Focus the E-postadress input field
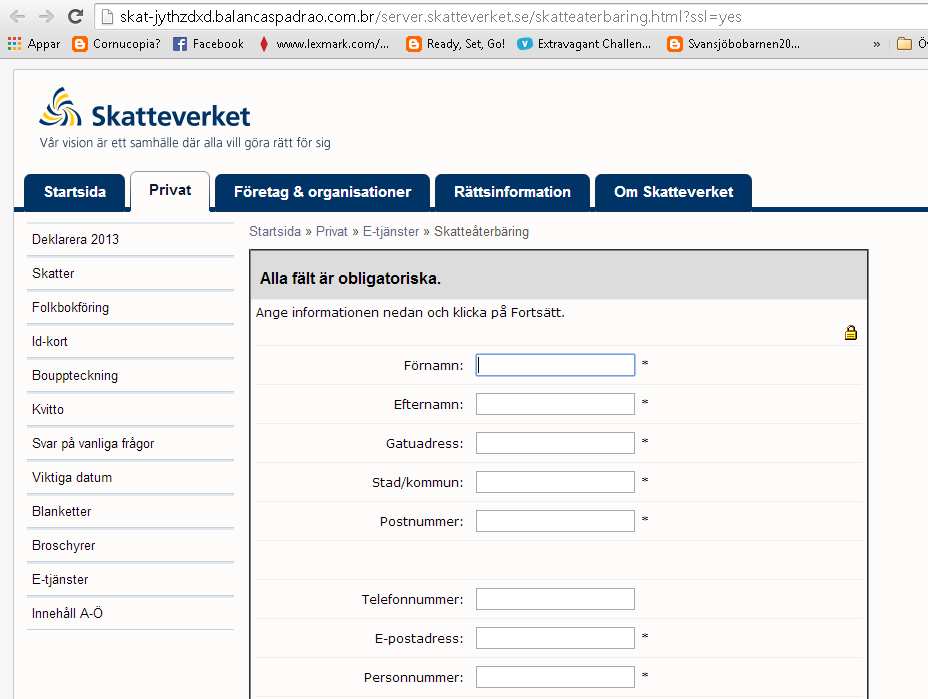 pos(555,638)
